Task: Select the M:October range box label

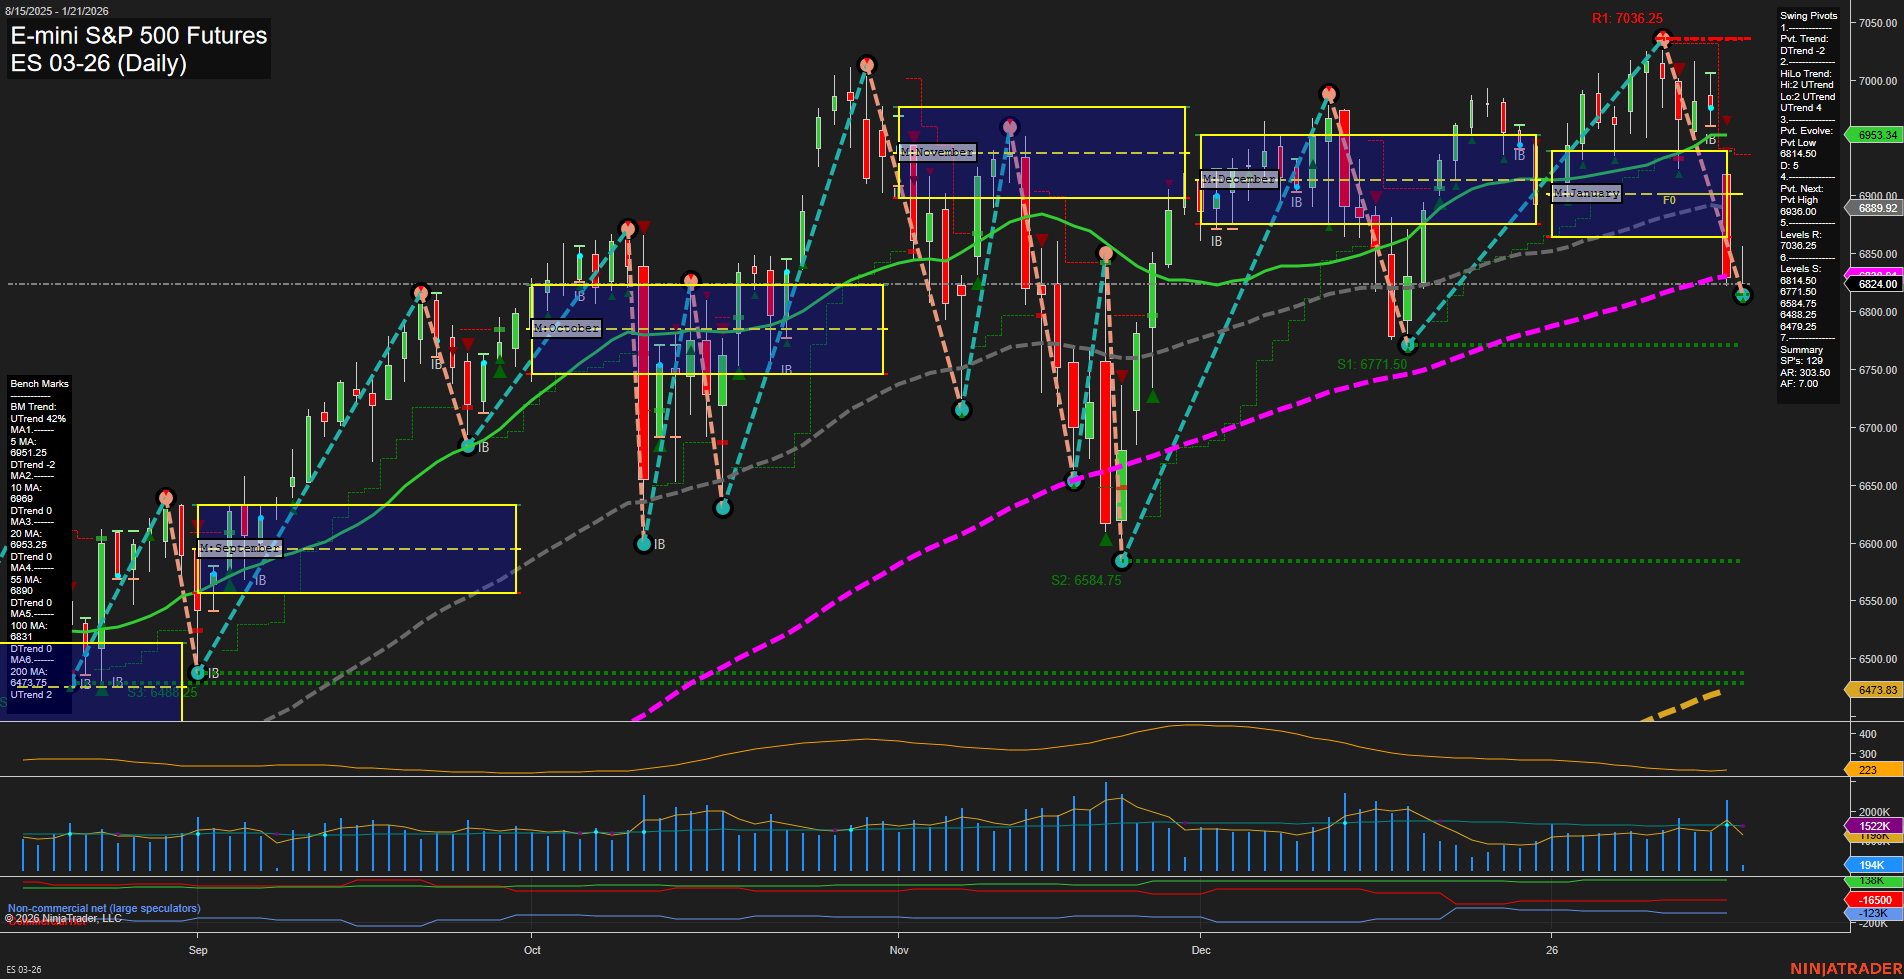Action: pyautogui.click(x=566, y=326)
